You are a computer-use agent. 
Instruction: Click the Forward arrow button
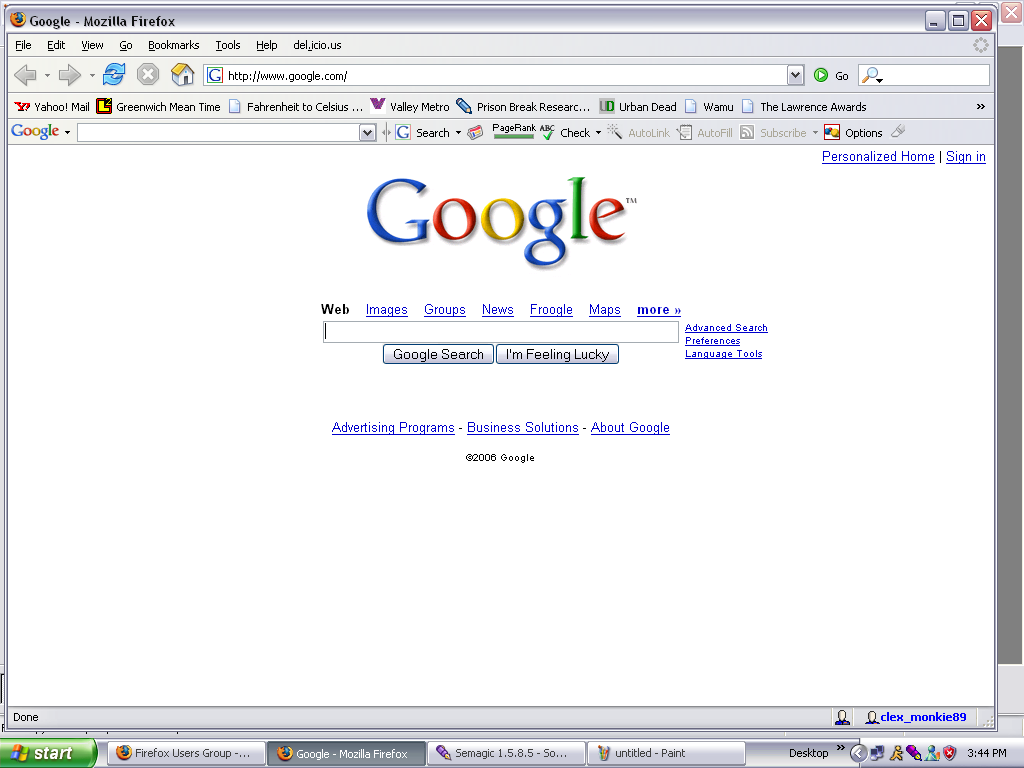[x=69, y=75]
